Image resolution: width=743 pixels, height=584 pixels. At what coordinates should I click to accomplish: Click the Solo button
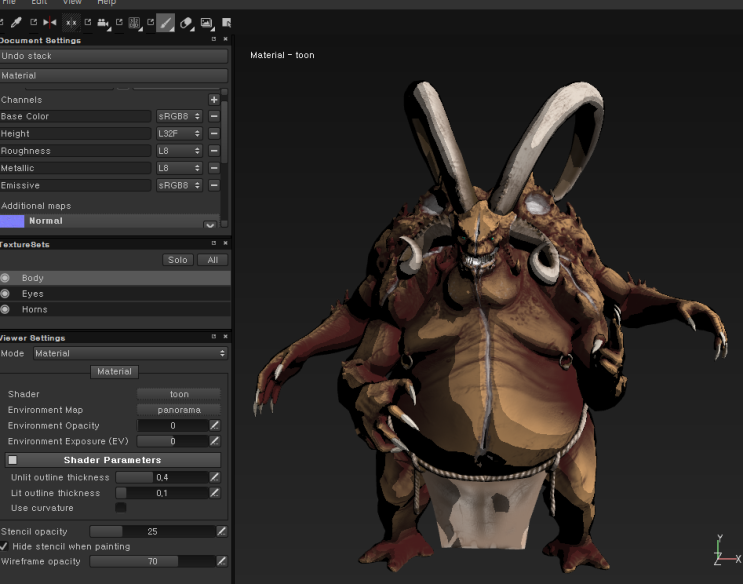pyautogui.click(x=178, y=260)
